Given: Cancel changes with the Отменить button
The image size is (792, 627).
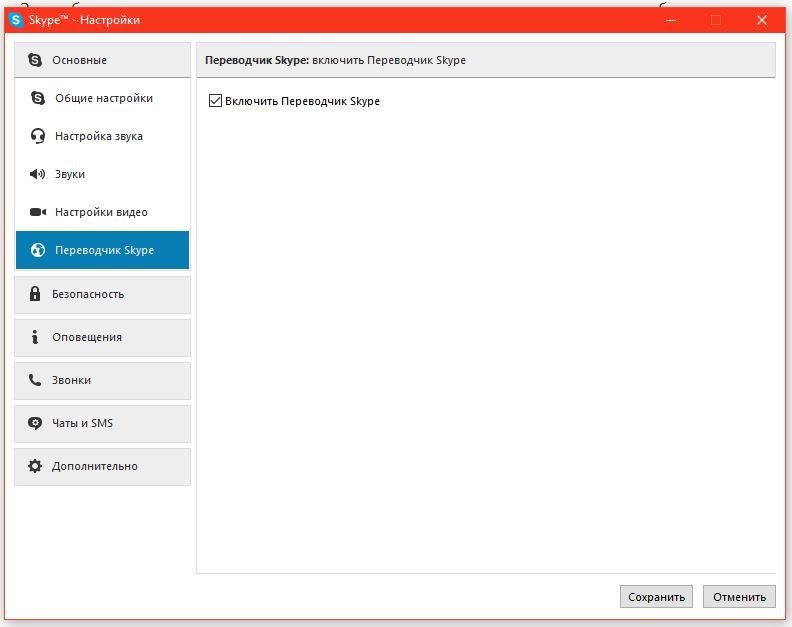Looking at the screenshot, I should click(x=739, y=597).
